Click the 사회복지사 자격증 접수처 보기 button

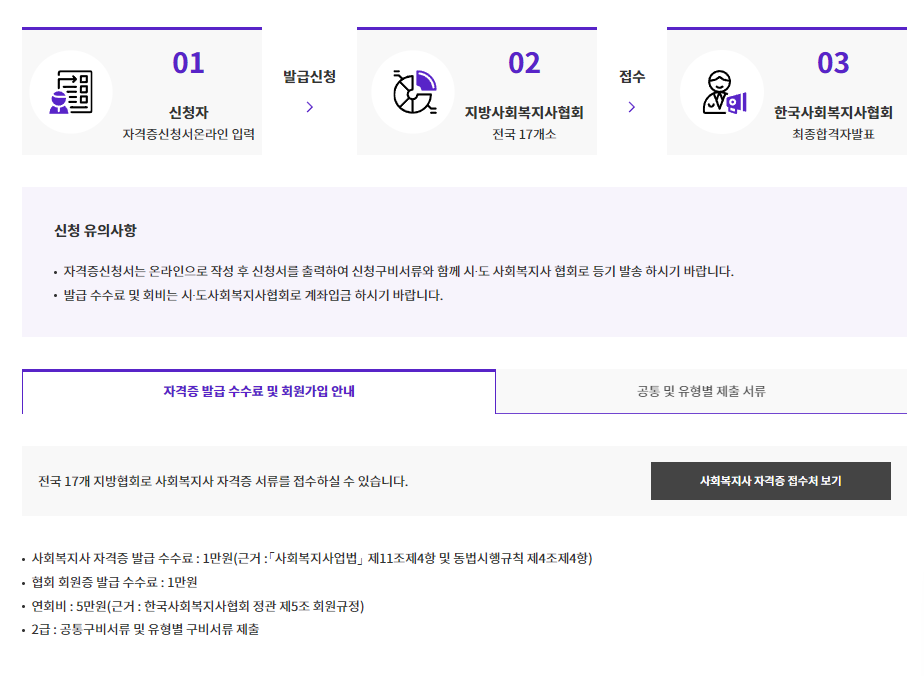click(771, 480)
